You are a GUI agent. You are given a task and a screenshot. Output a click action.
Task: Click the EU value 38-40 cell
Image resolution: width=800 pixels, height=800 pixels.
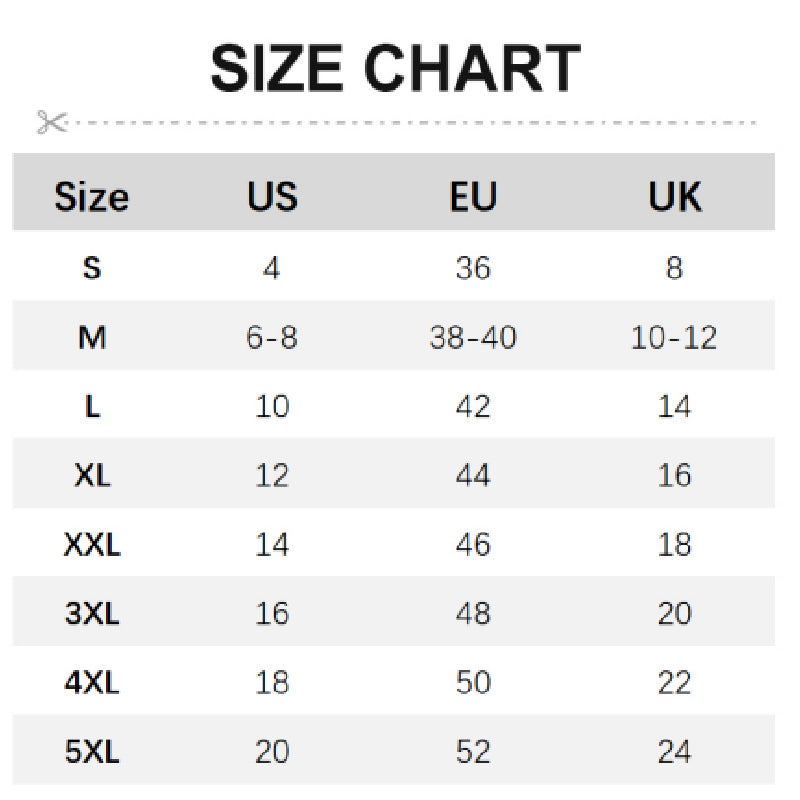click(x=473, y=337)
